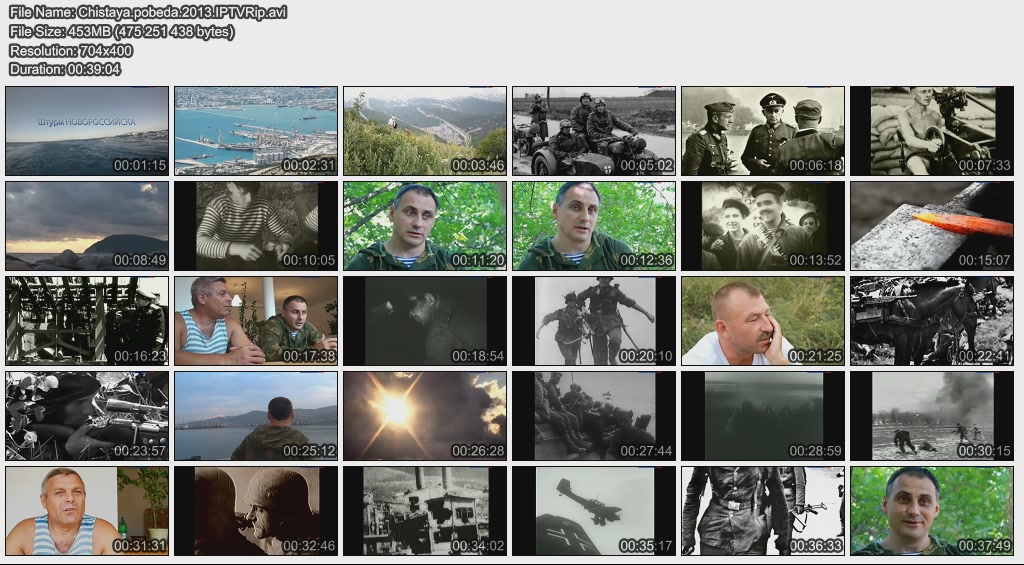Open the bright sun thumbnail at 00:26:28
This screenshot has width=1024, height=565.
(425, 416)
